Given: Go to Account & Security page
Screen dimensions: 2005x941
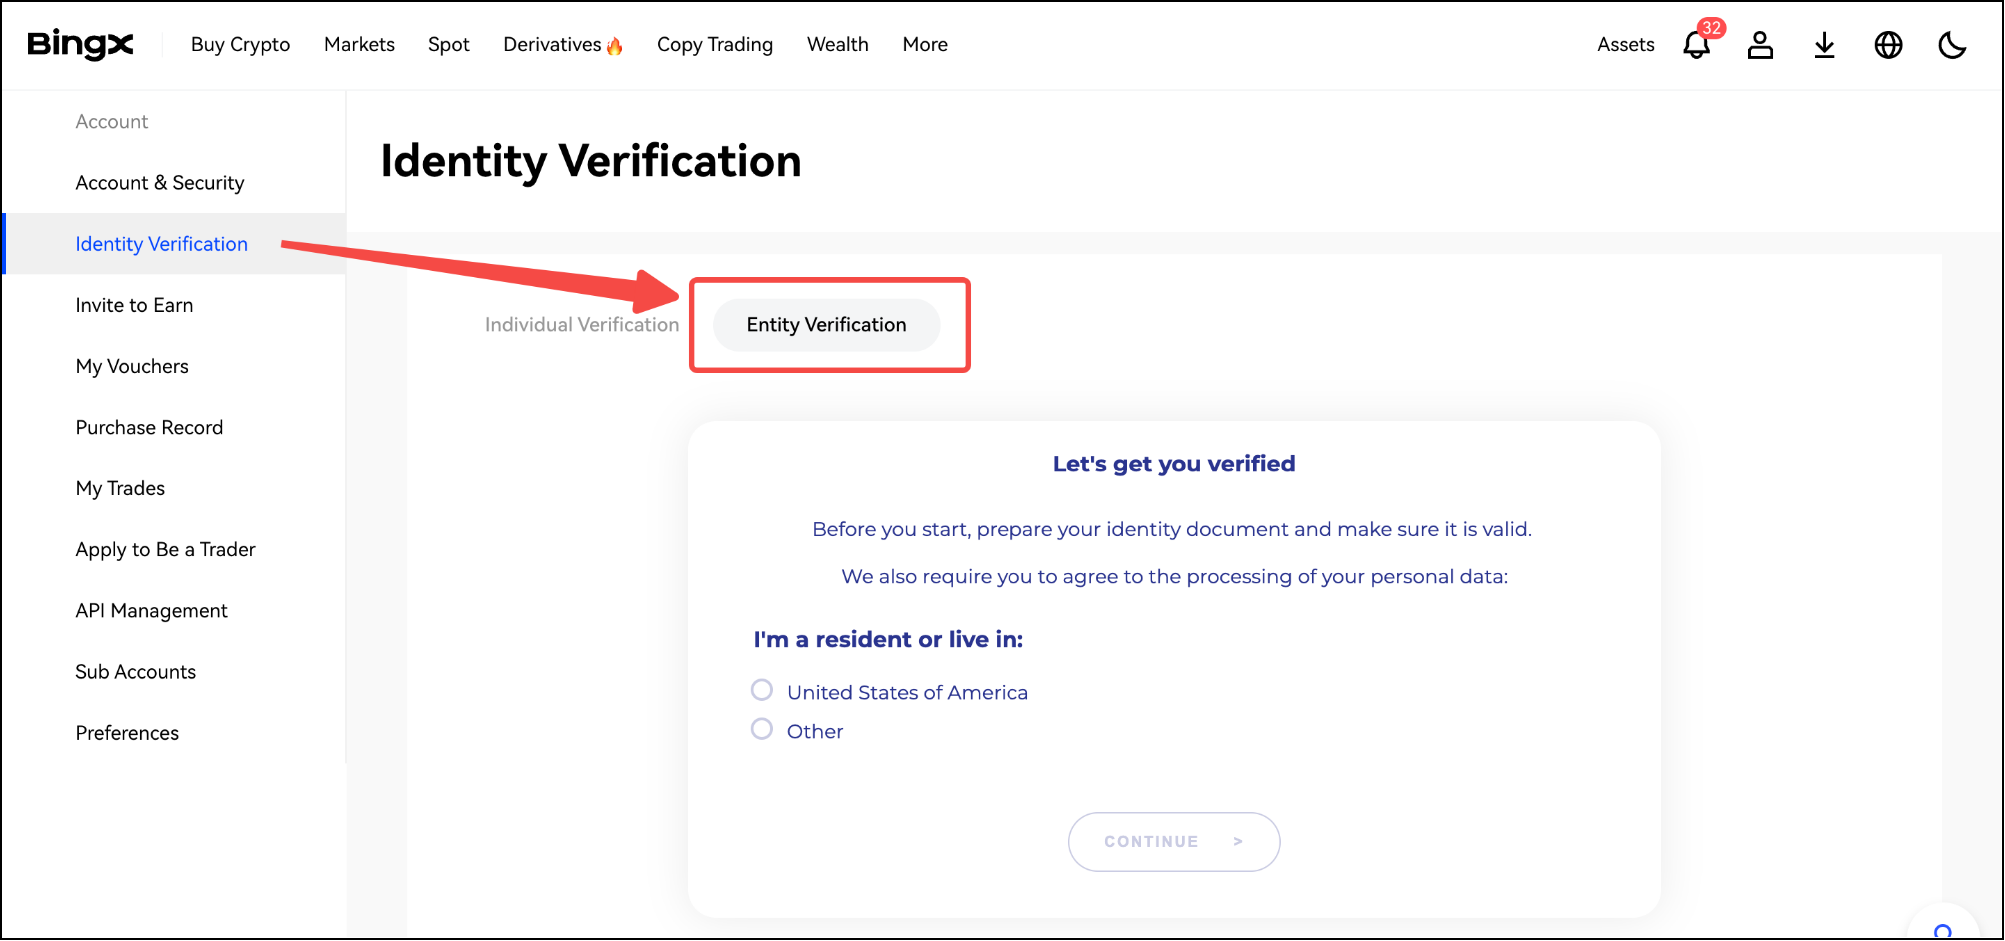Looking at the screenshot, I should point(160,183).
